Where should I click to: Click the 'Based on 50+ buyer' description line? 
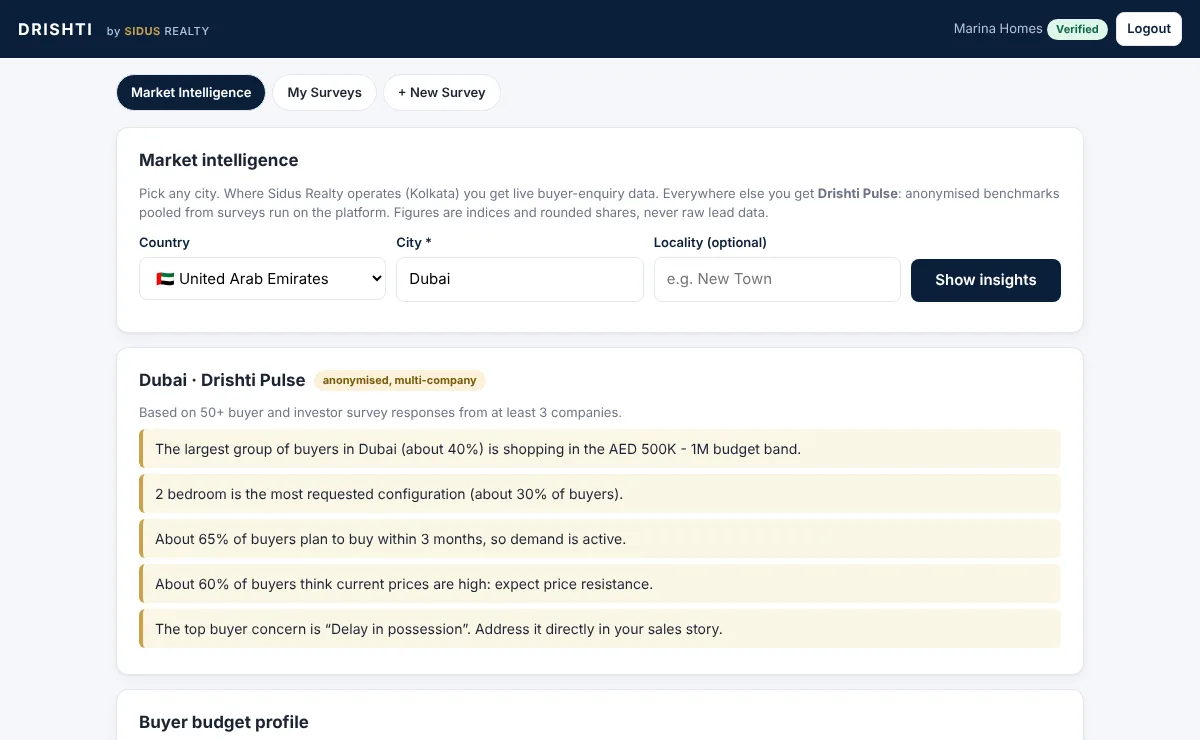click(x=380, y=412)
